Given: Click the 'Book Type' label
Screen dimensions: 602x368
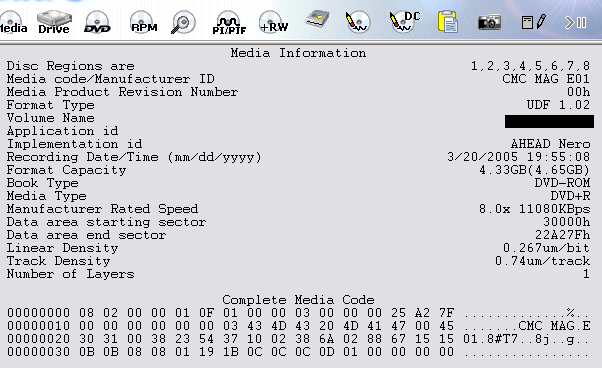Looking at the screenshot, I should (43, 183).
